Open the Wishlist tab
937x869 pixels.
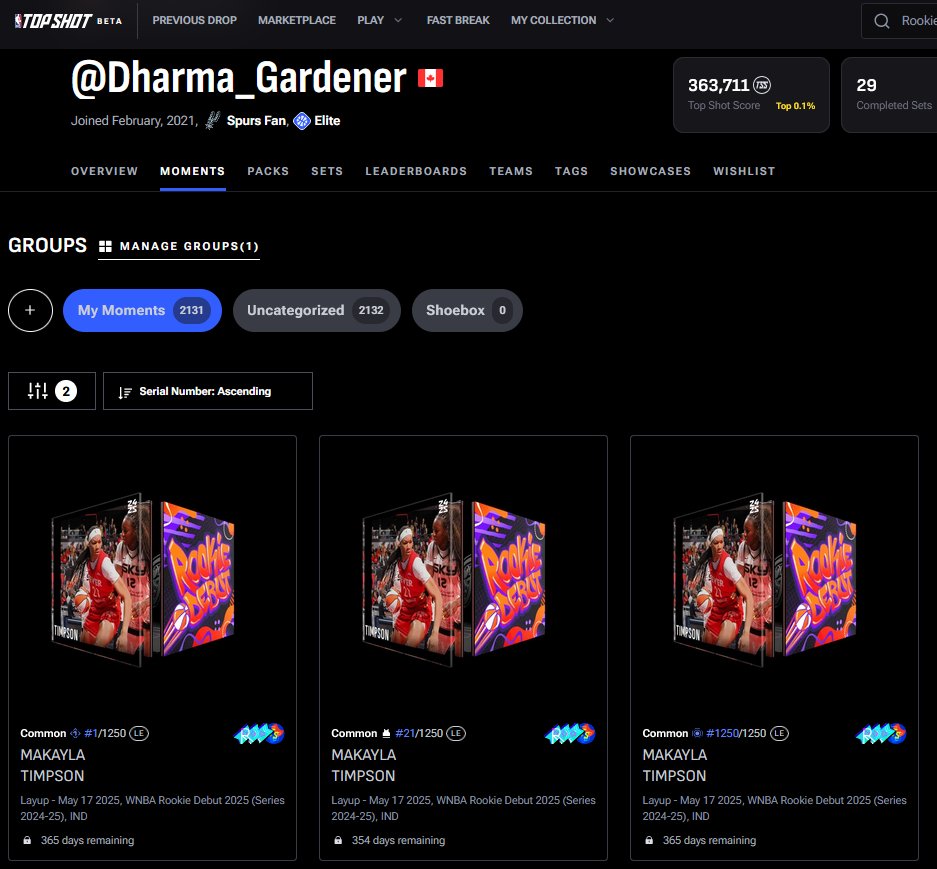[744, 171]
